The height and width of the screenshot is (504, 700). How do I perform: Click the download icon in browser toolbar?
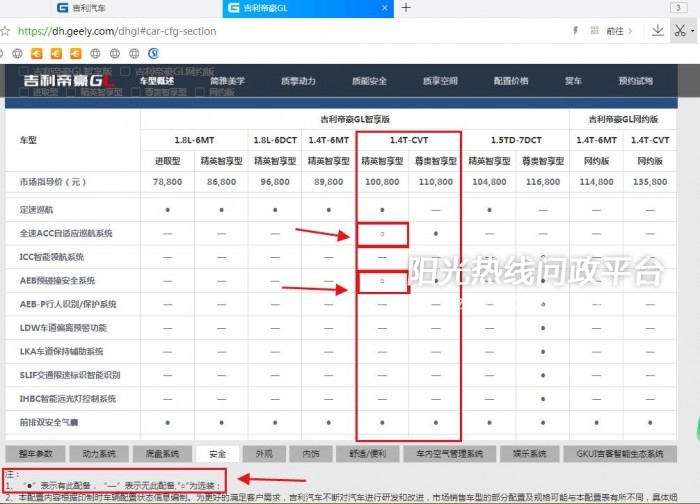pos(657,30)
